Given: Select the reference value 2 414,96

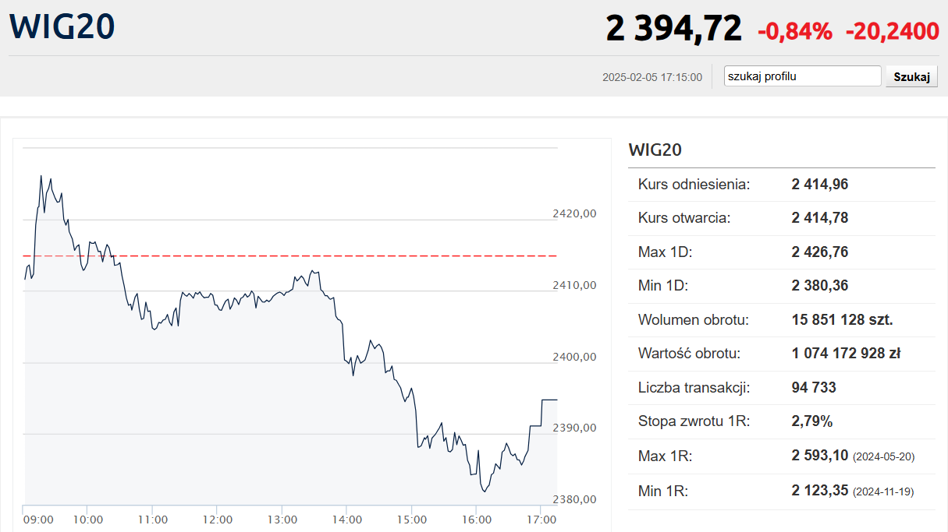Looking at the screenshot, I should tap(820, 184).
